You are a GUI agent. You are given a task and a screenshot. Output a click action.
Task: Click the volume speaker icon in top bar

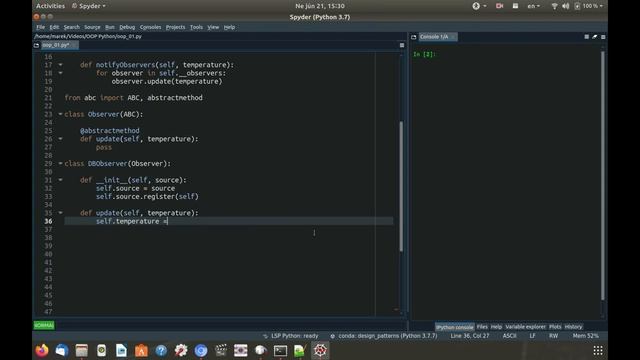(565, 6)
